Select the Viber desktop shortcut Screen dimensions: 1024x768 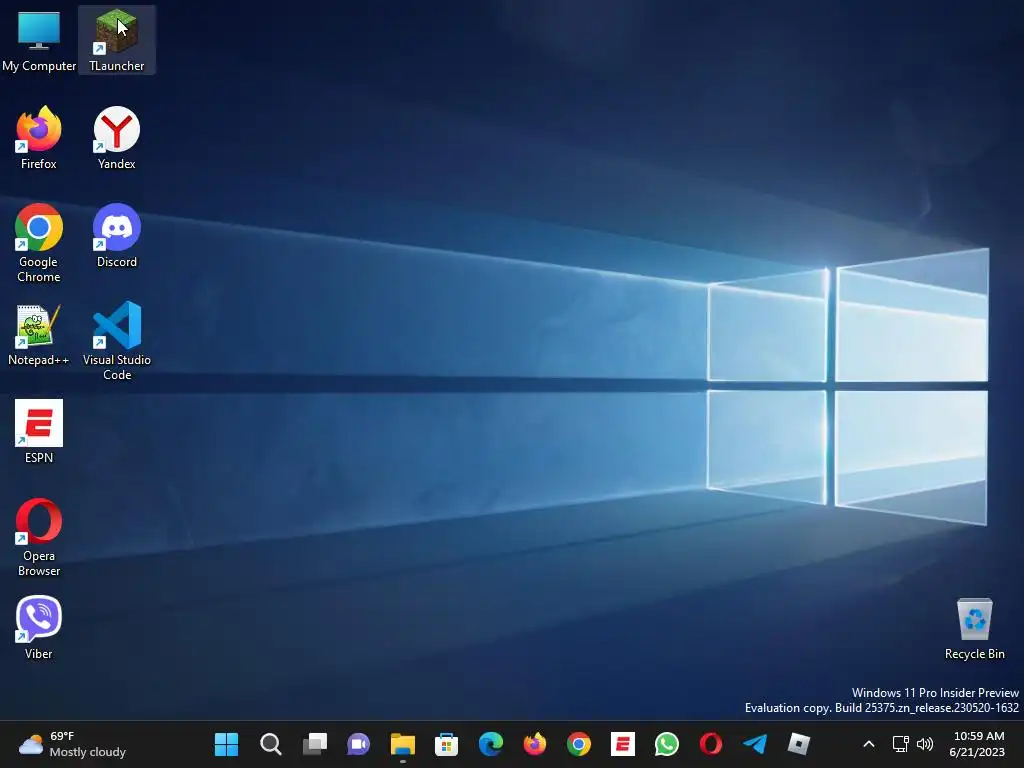click(39, 628)
